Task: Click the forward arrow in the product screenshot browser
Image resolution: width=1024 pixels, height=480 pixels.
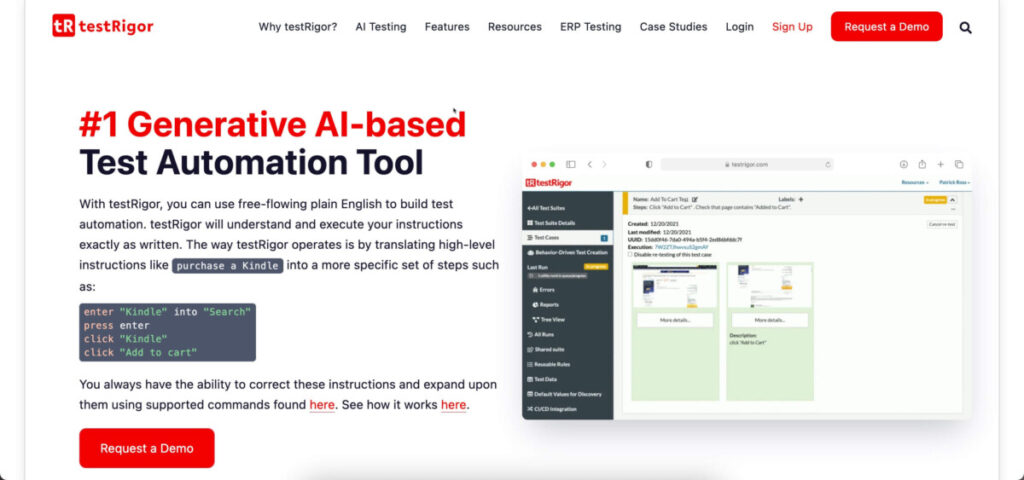Action: click(604, 165)
